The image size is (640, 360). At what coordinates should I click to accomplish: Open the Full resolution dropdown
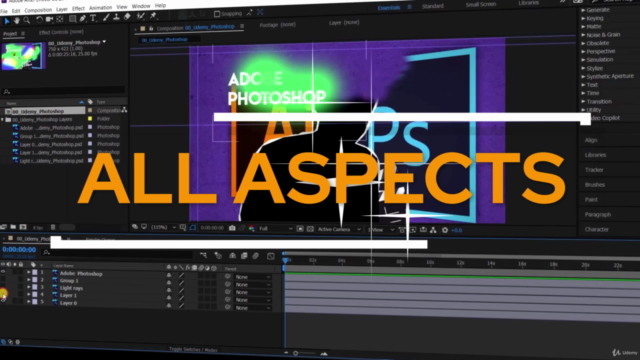276,229
